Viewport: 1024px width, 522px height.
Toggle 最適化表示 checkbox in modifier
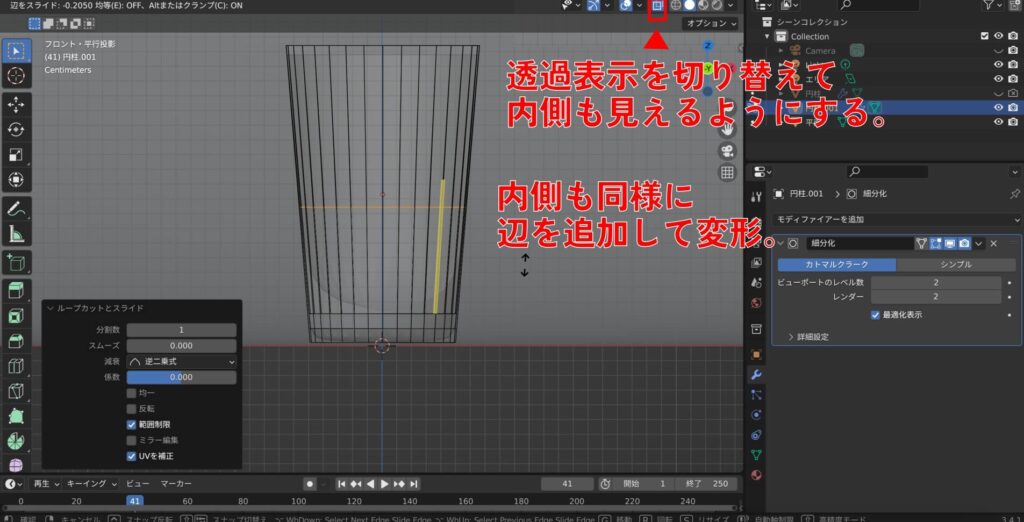tap(875, 314)
